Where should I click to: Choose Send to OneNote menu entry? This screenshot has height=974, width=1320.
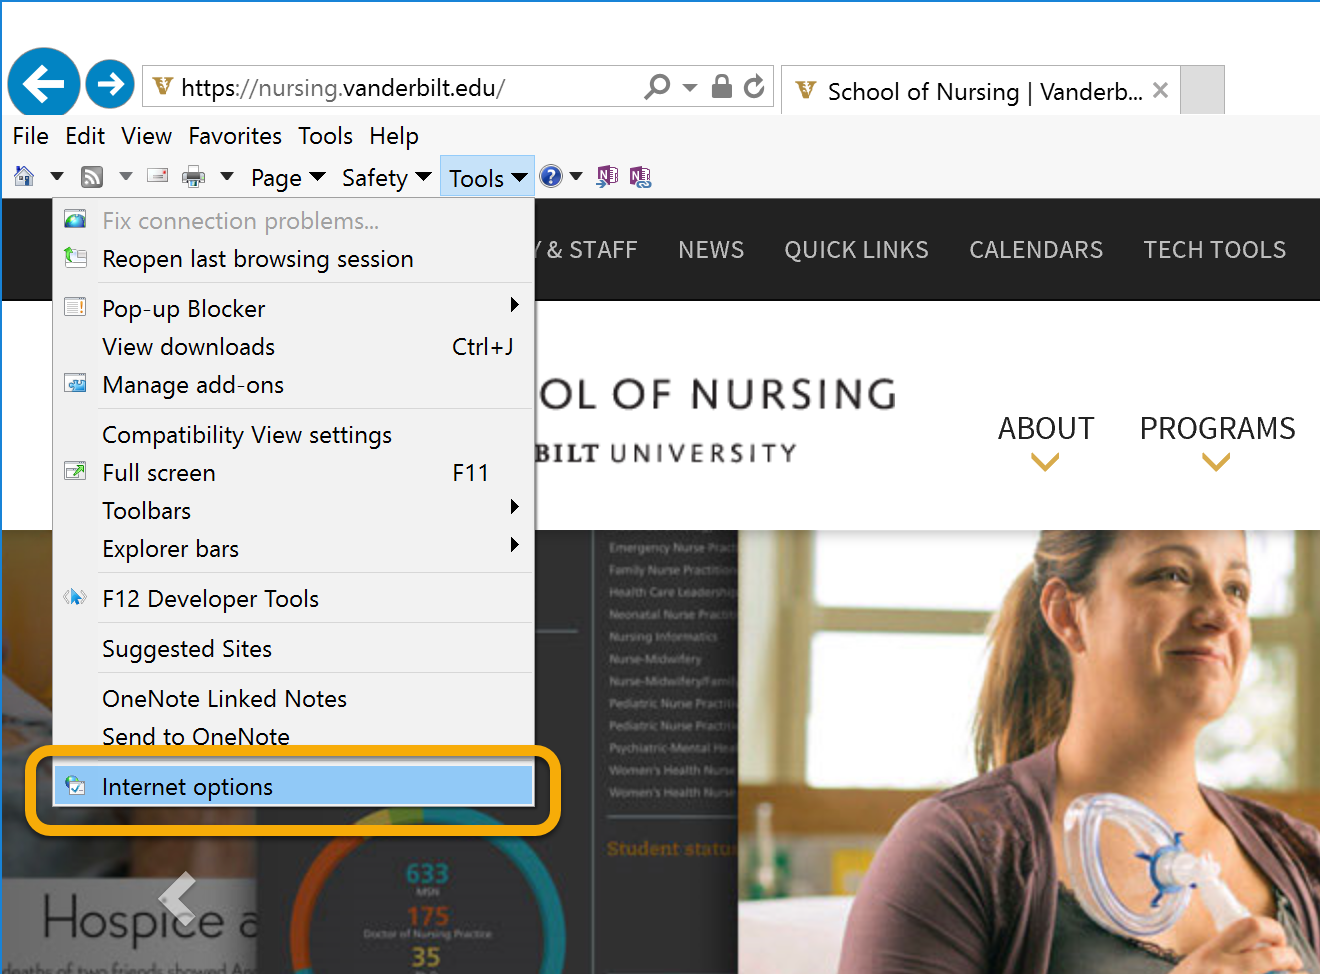(294, 737)
